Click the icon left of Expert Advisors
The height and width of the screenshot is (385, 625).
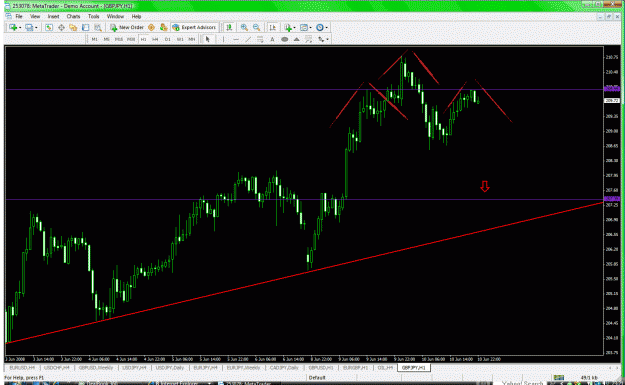(163, 28)
